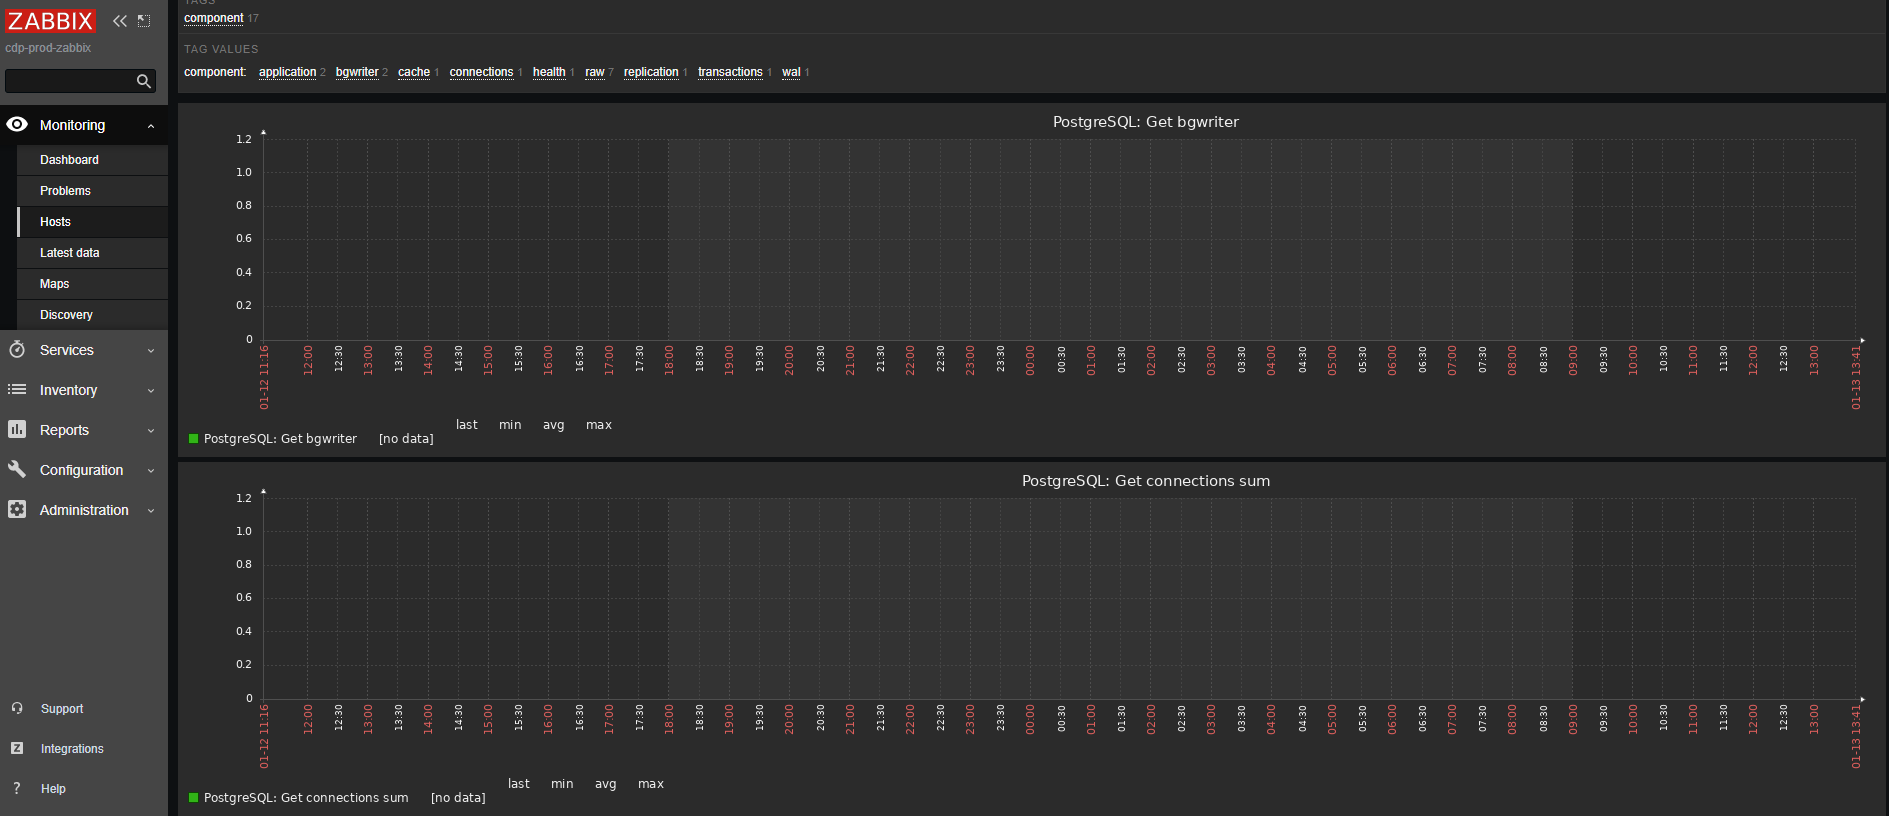Expand the Administration menu chevron
The image size is (1889, 816).
coord(151,511)
